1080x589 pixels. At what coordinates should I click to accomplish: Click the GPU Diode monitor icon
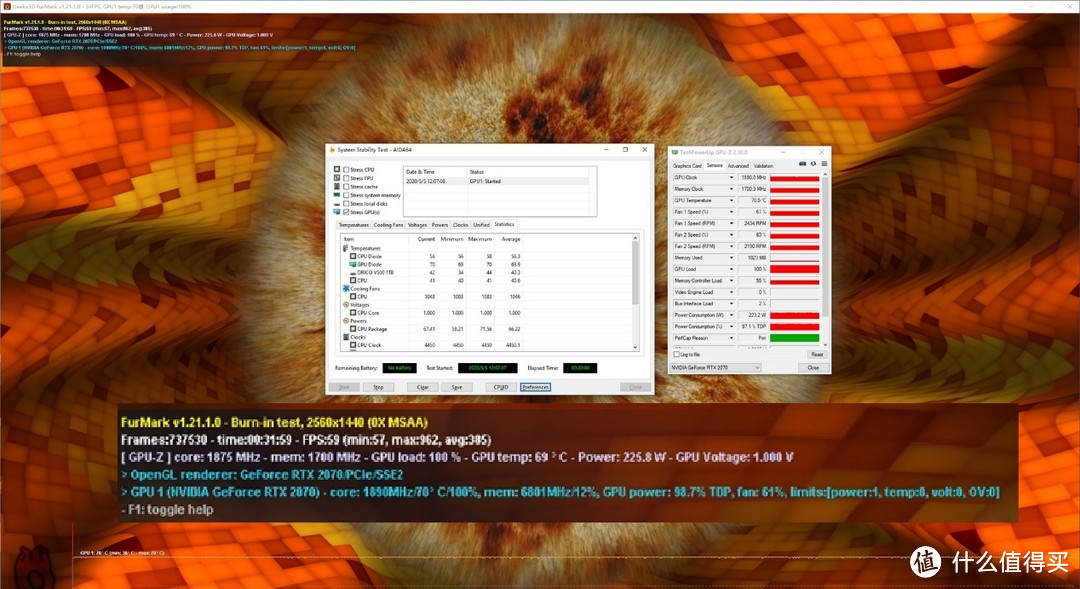pyautogui.click(x=353, y=265)
